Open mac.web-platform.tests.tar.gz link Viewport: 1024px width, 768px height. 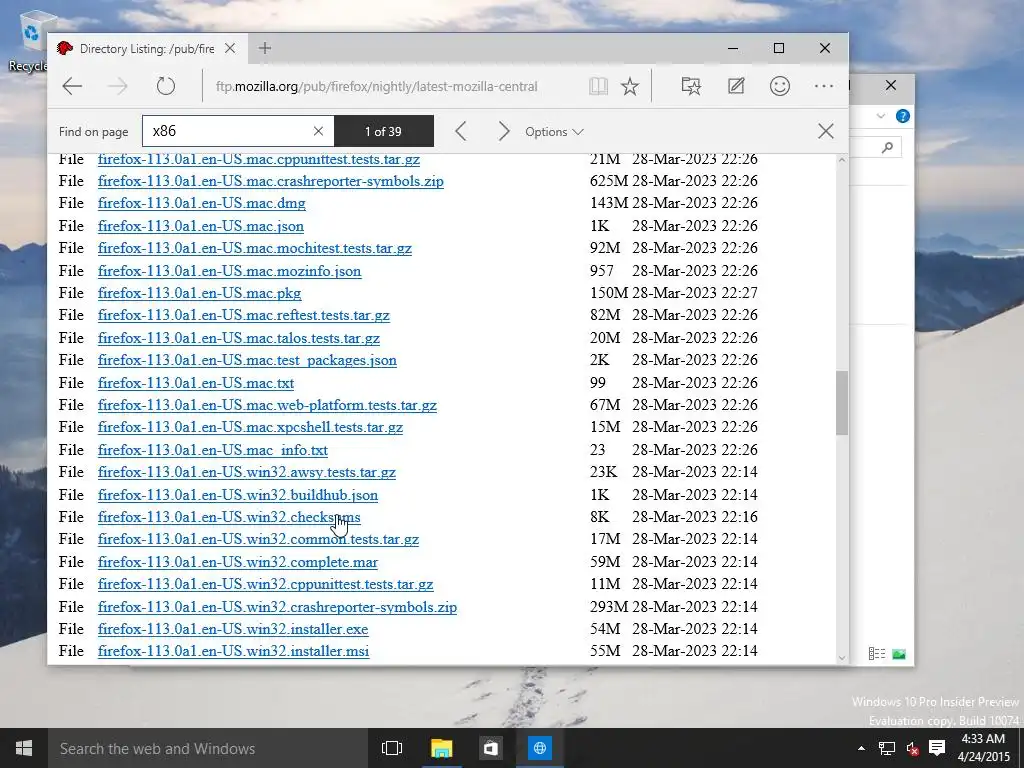click(x=267, y=405)
